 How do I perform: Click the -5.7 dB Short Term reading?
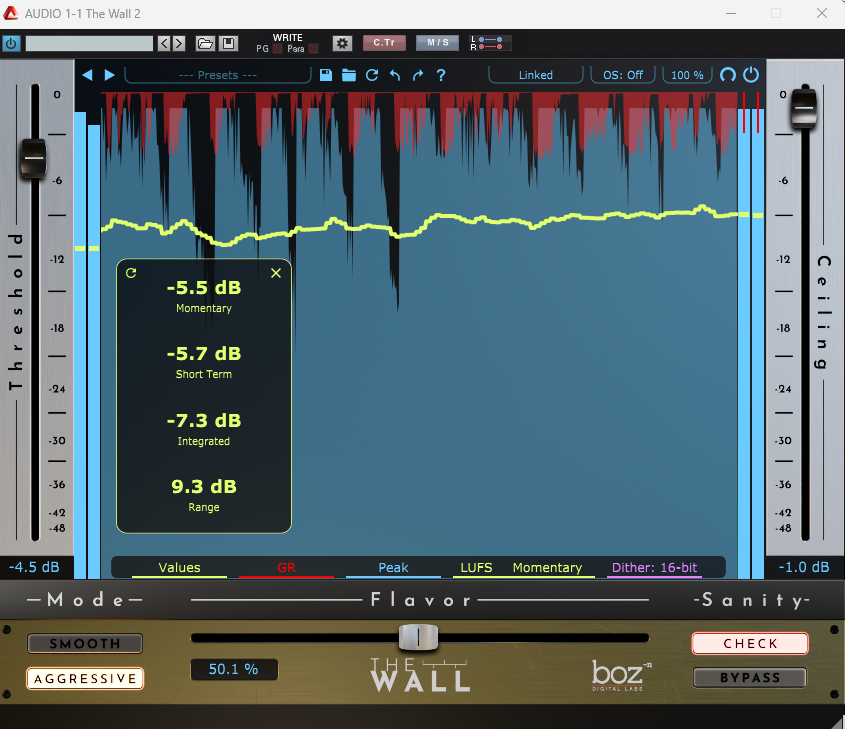click(204, 354)
